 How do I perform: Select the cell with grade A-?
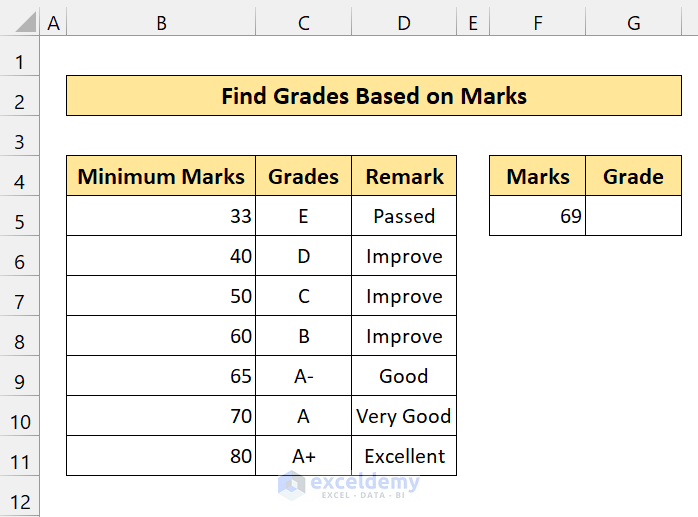coord(304,376)
